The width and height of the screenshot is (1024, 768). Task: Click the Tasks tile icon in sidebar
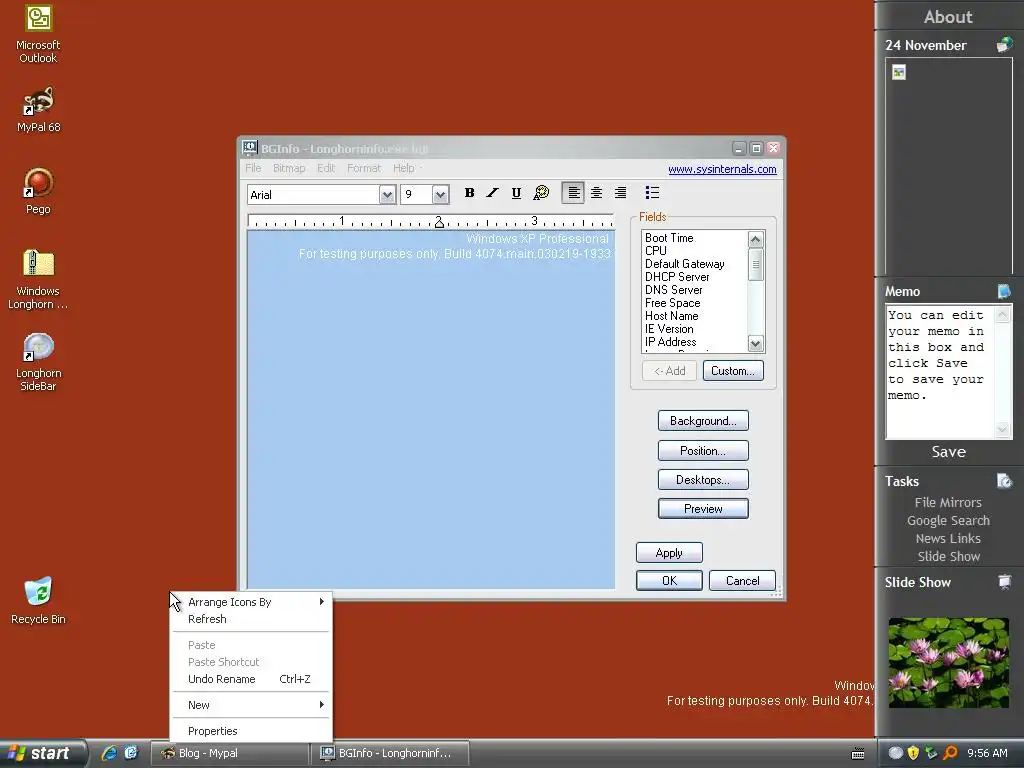[1004, 481]
